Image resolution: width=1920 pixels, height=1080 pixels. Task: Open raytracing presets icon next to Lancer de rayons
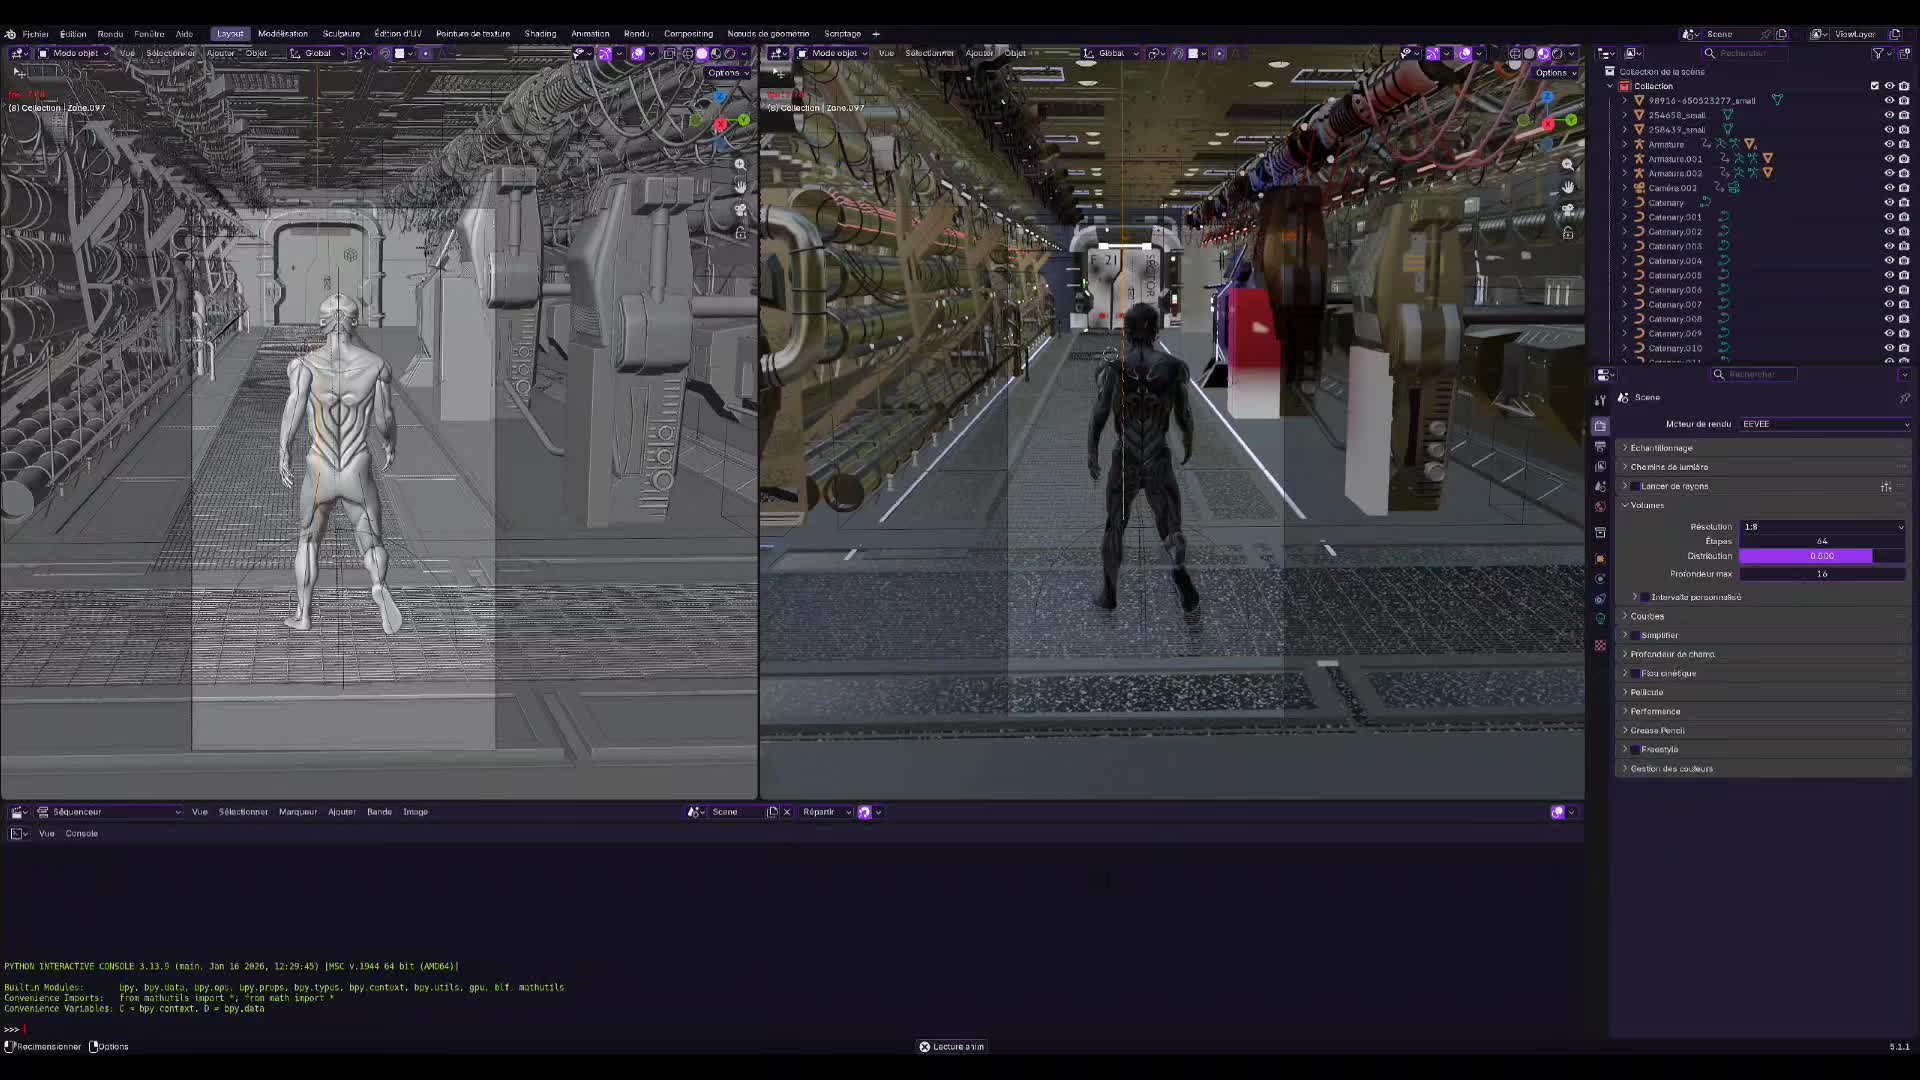[1886, 487]
